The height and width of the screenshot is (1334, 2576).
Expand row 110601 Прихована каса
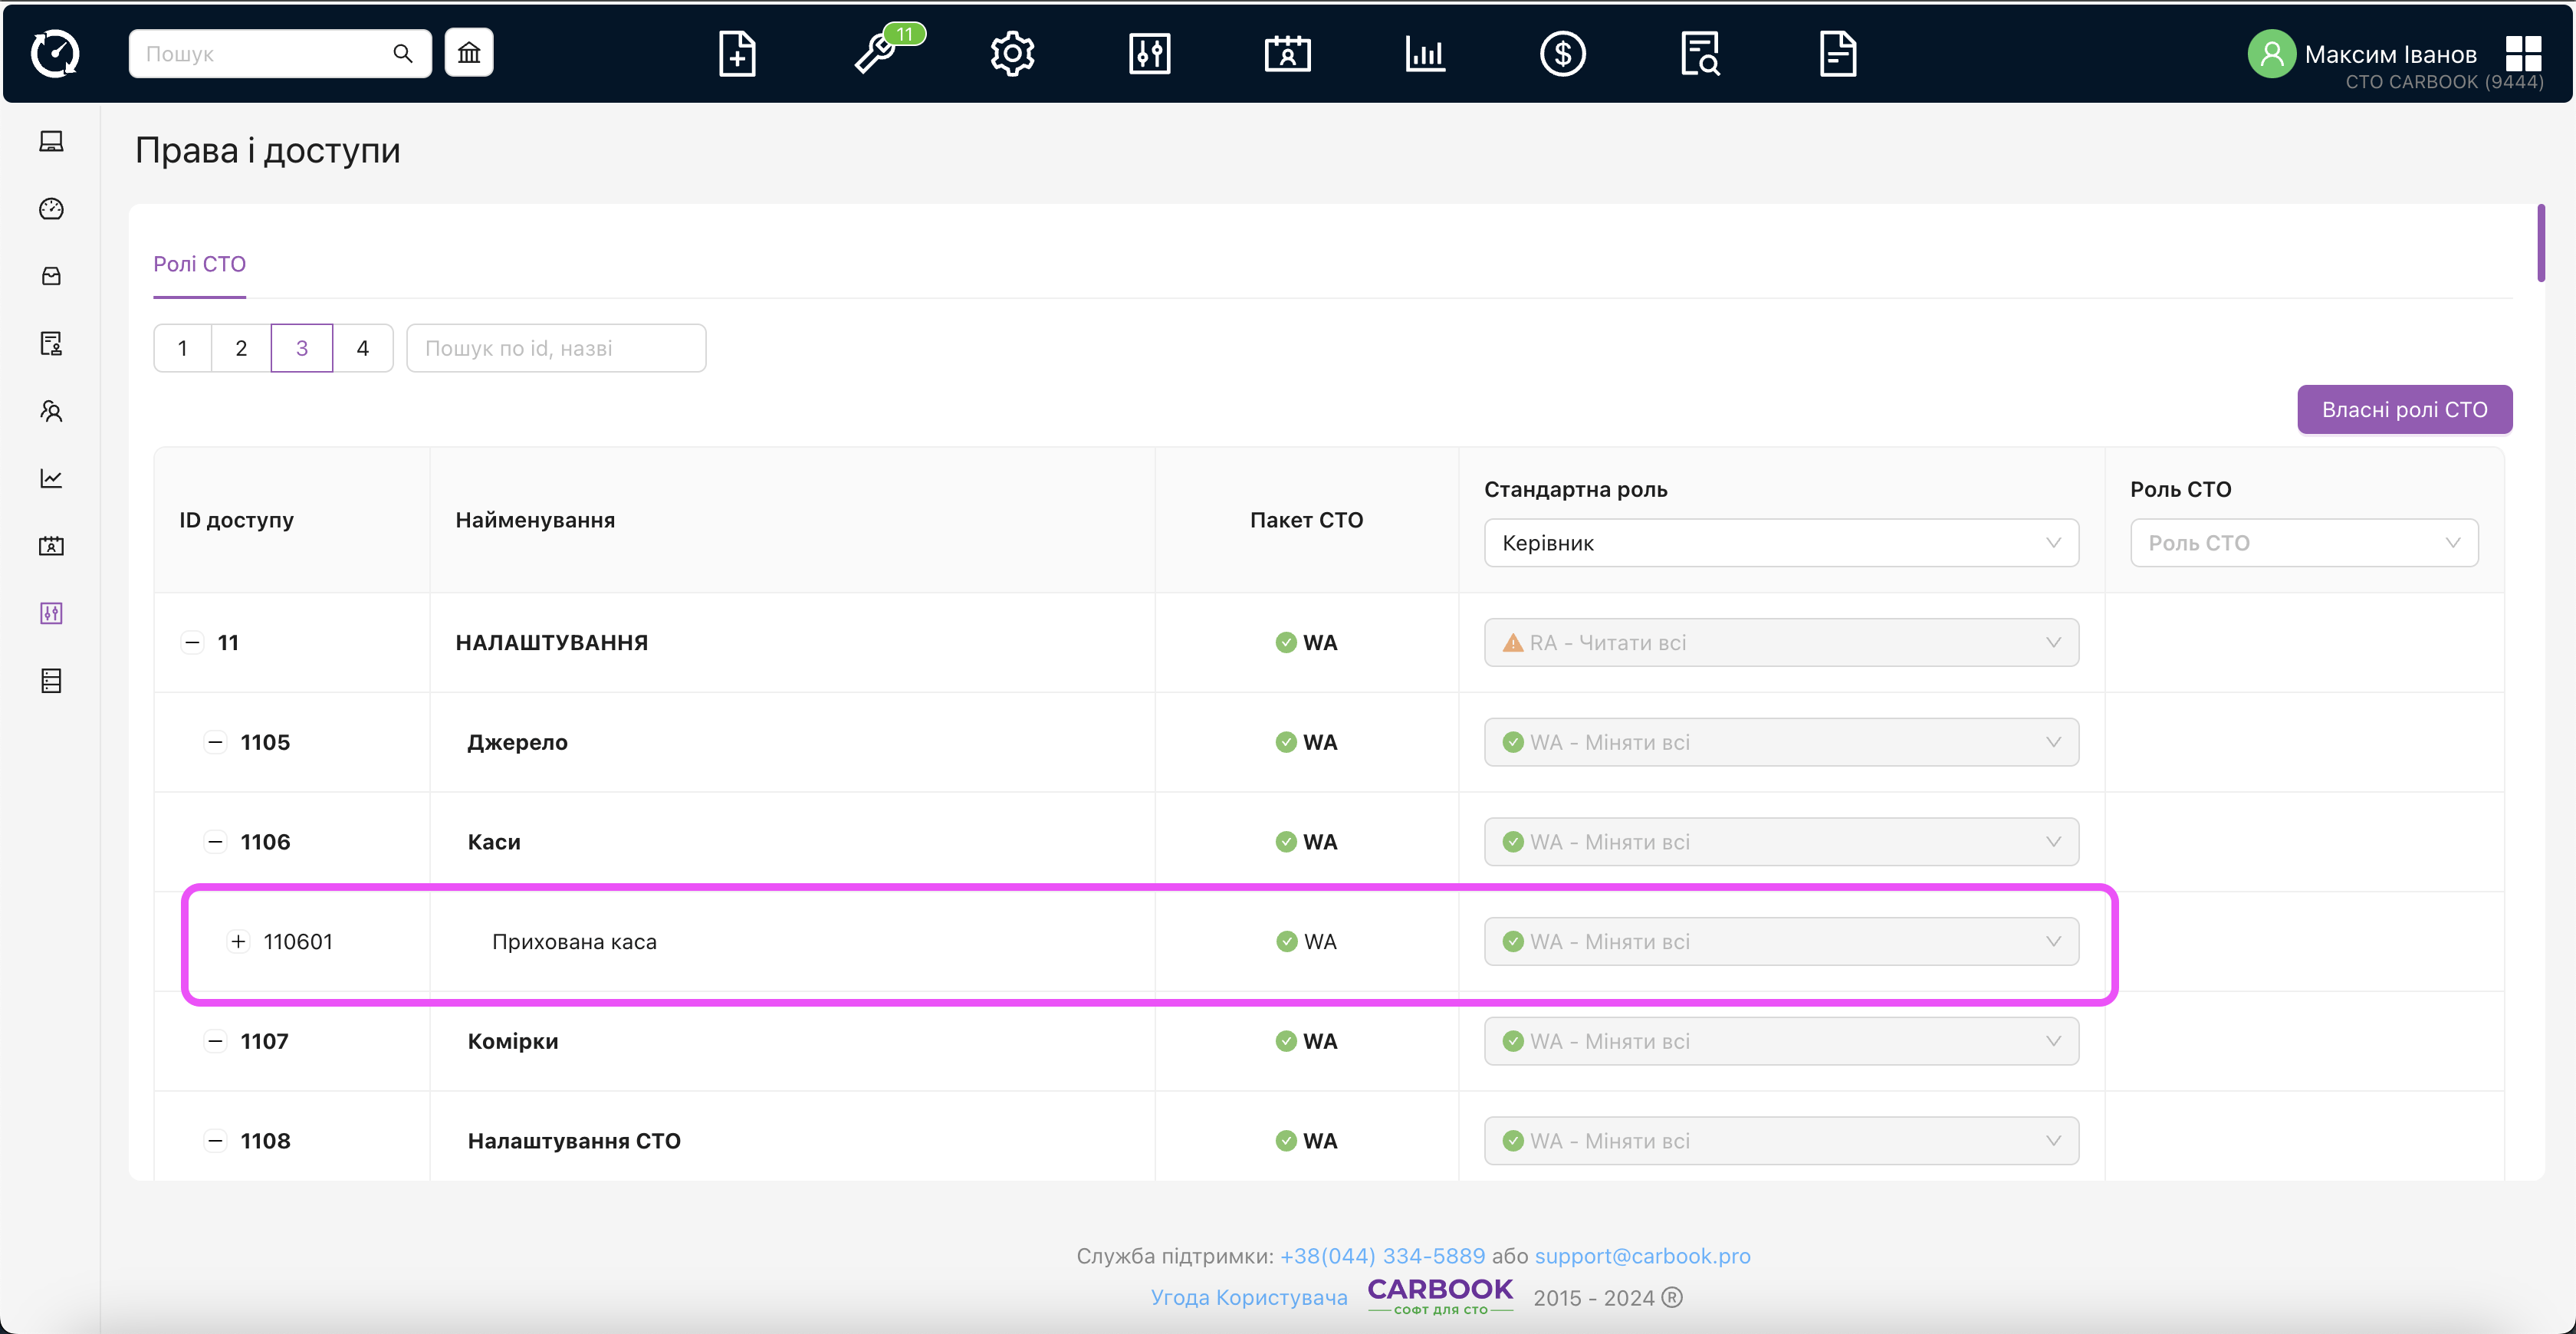click(x=238, y=941)
